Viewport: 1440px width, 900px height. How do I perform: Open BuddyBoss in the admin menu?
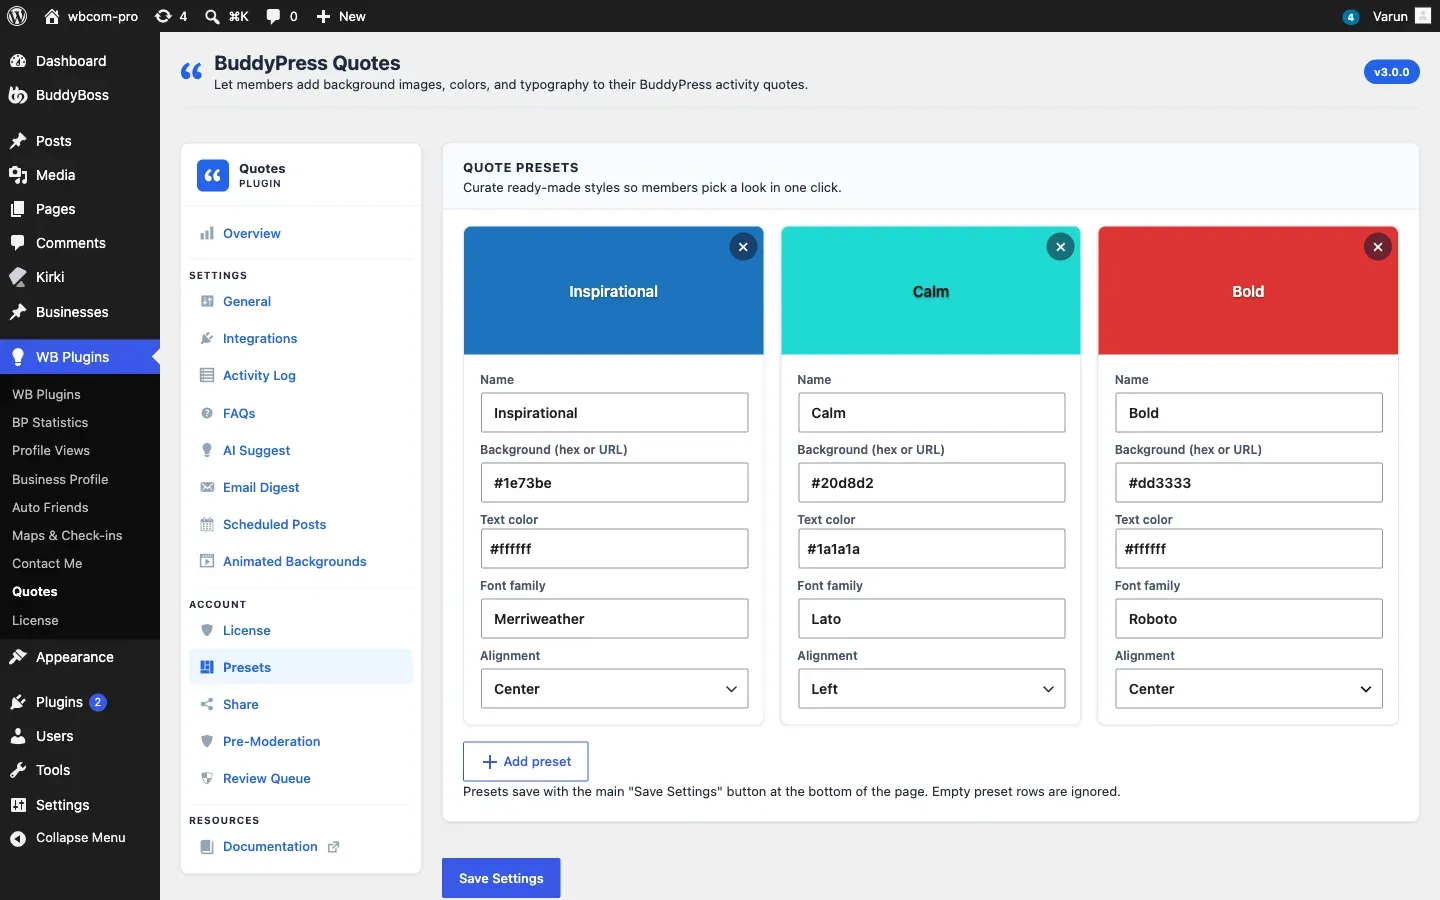click(80, 95)
